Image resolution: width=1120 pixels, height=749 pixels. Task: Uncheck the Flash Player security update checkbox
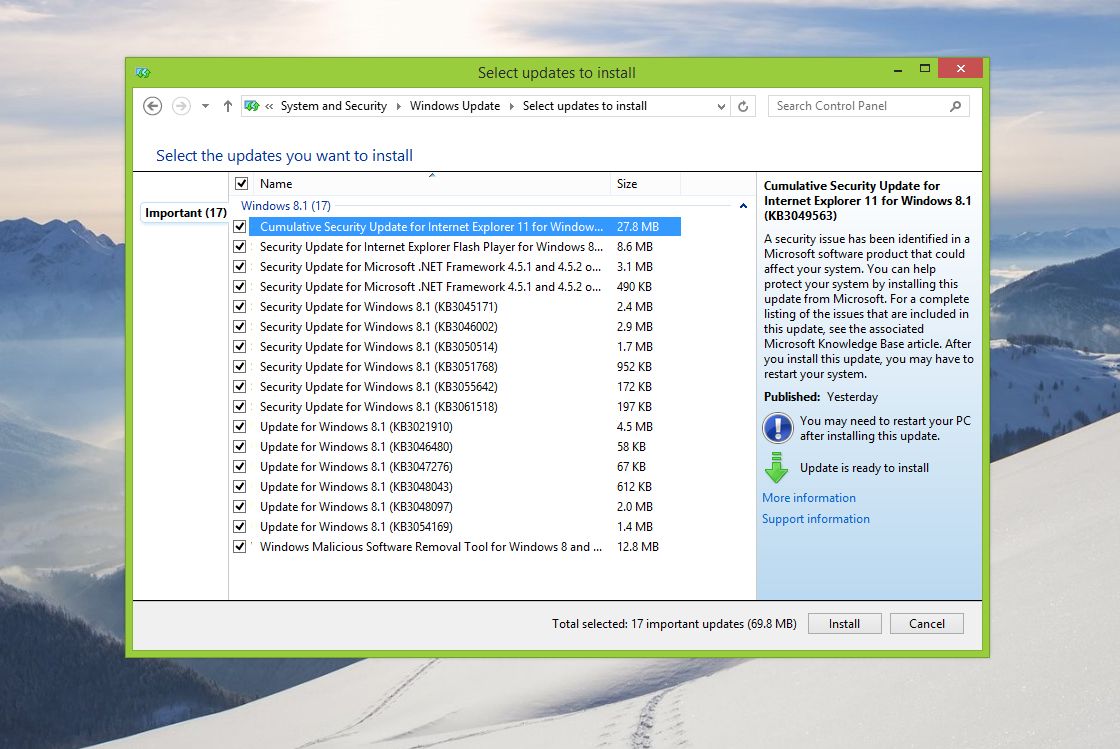click(x=240, y=246)
